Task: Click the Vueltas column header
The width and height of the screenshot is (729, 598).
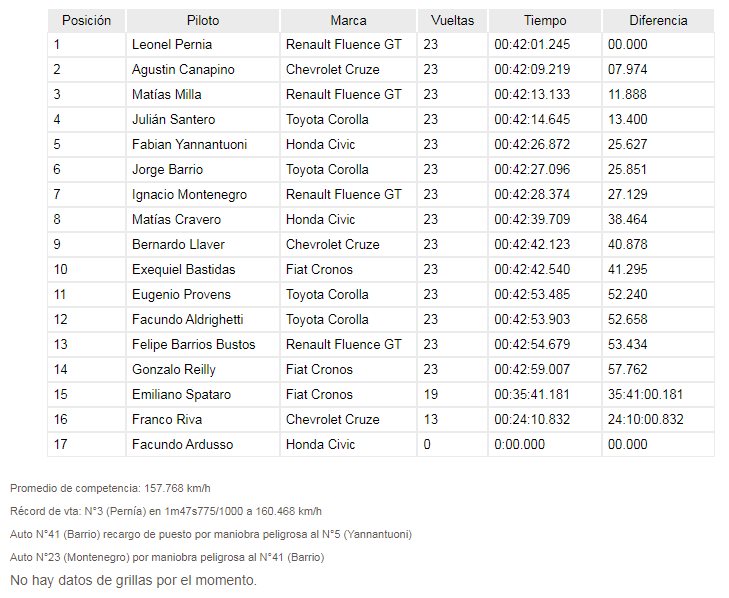Action: (x=452, y=20)
